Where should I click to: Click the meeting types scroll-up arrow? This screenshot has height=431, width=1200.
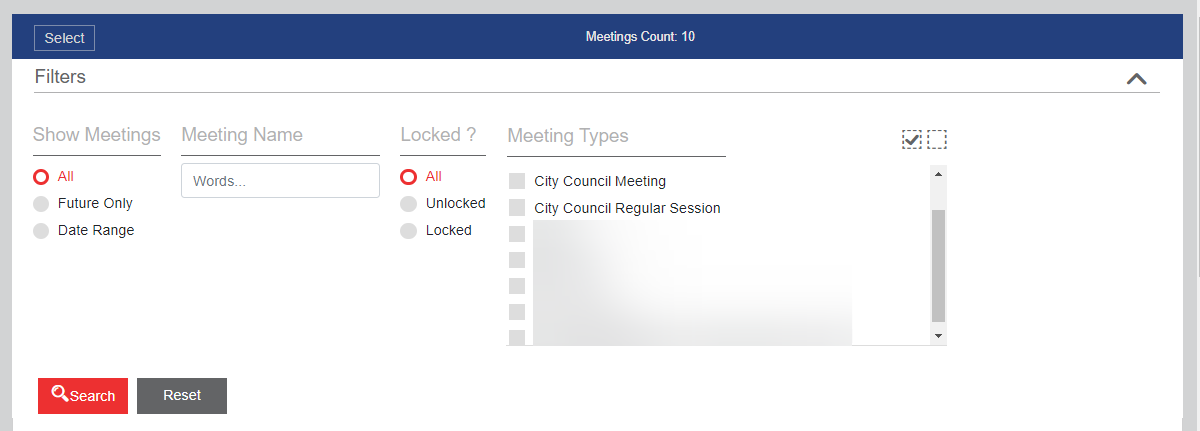tap(938, 174)
